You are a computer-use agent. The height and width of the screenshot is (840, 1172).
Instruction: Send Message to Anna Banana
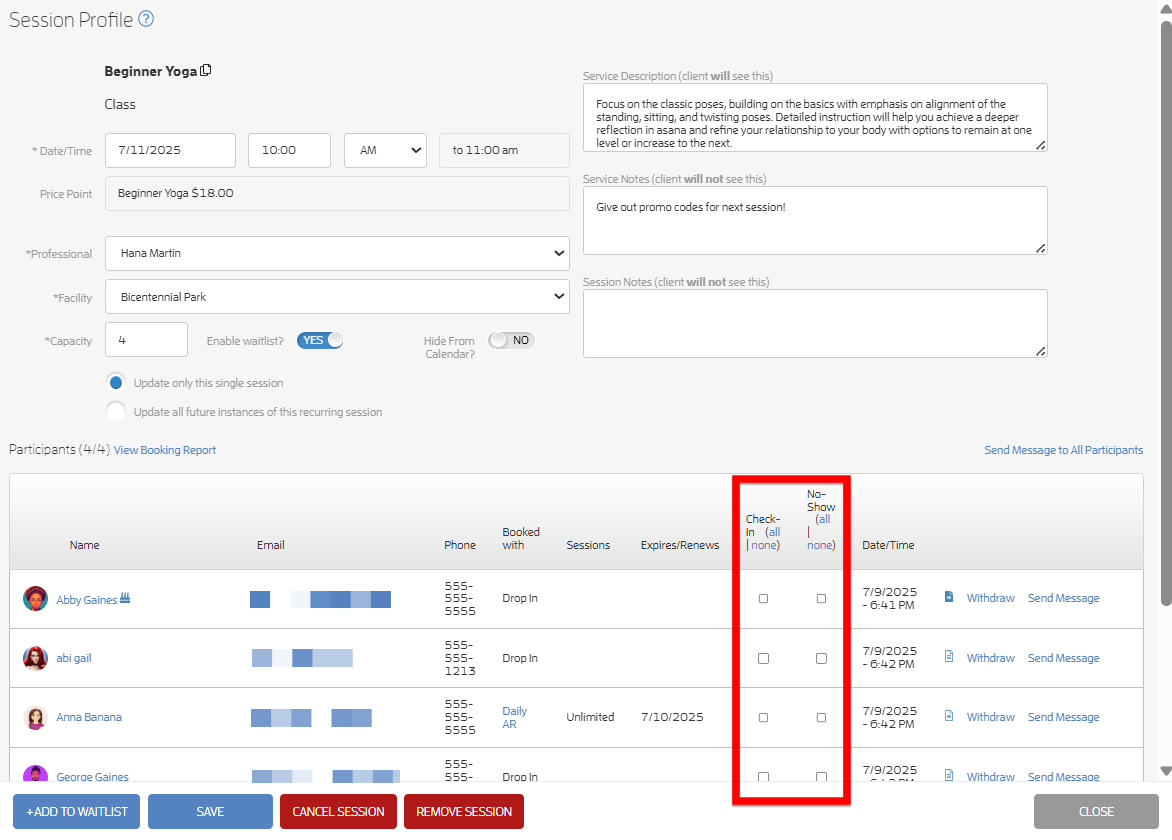pyautogui.click(x=1064, y=717)
